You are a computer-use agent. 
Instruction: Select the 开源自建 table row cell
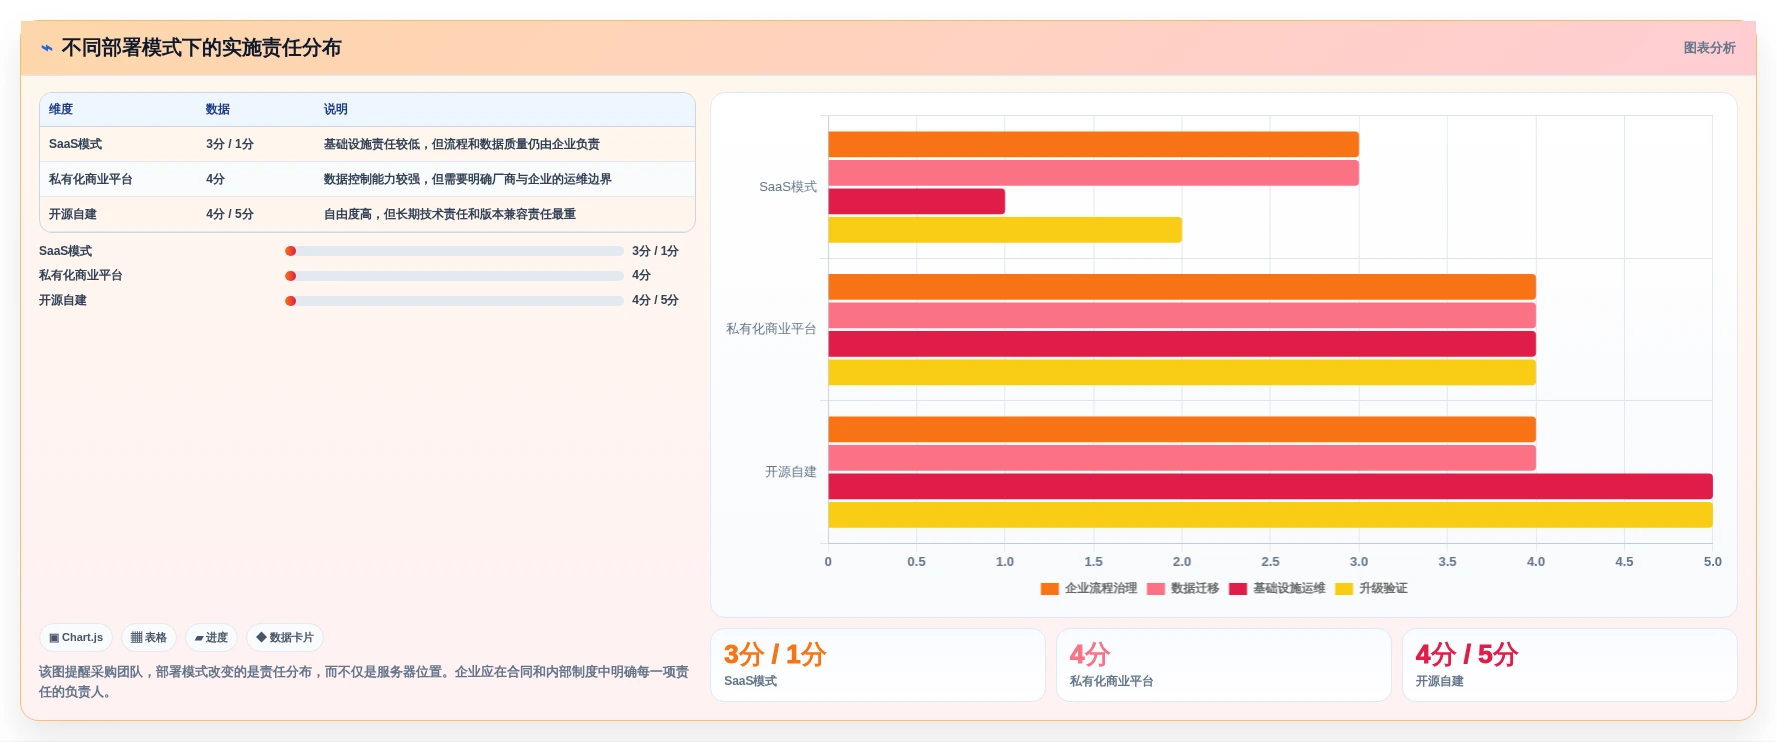[72, 214]
